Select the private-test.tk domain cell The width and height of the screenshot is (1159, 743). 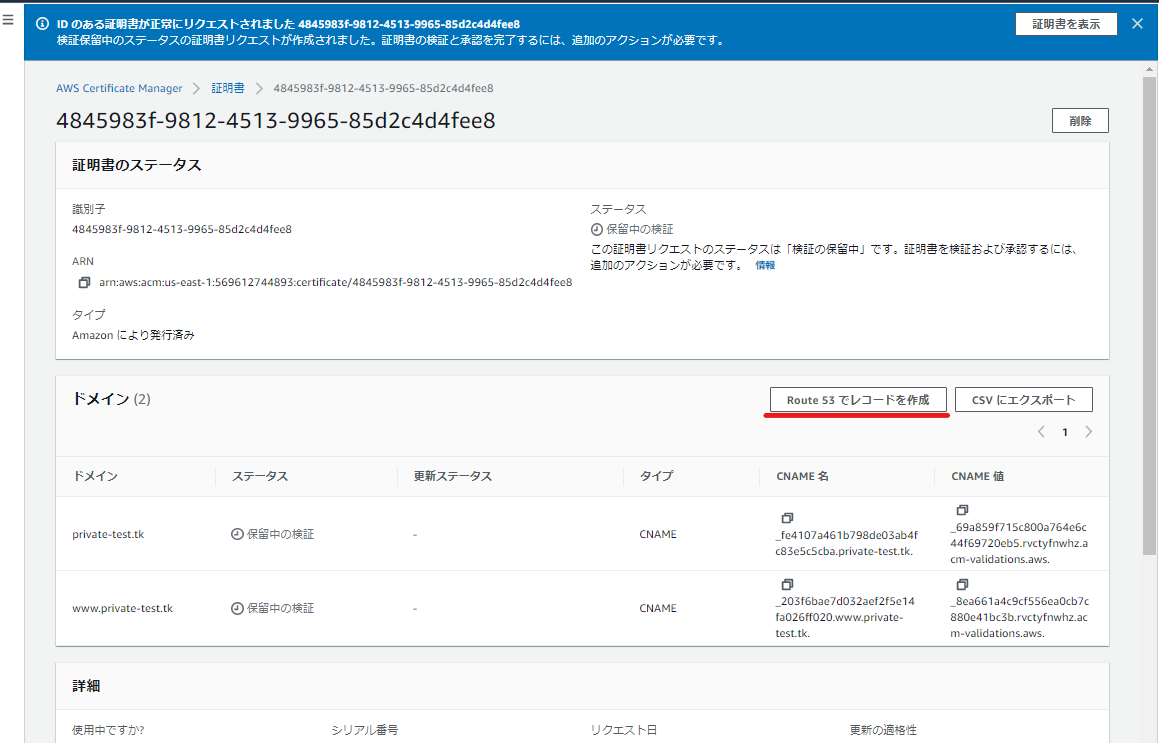(108, 534)
